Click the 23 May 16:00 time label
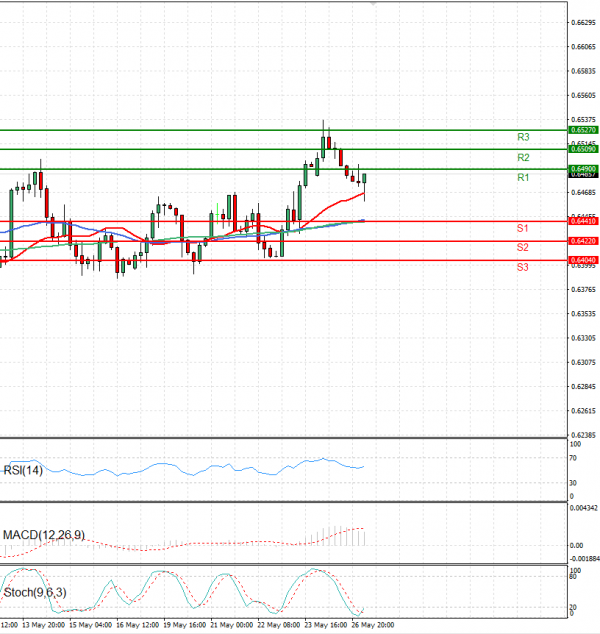Screen dimensions: 600x634 click(325, 625)
